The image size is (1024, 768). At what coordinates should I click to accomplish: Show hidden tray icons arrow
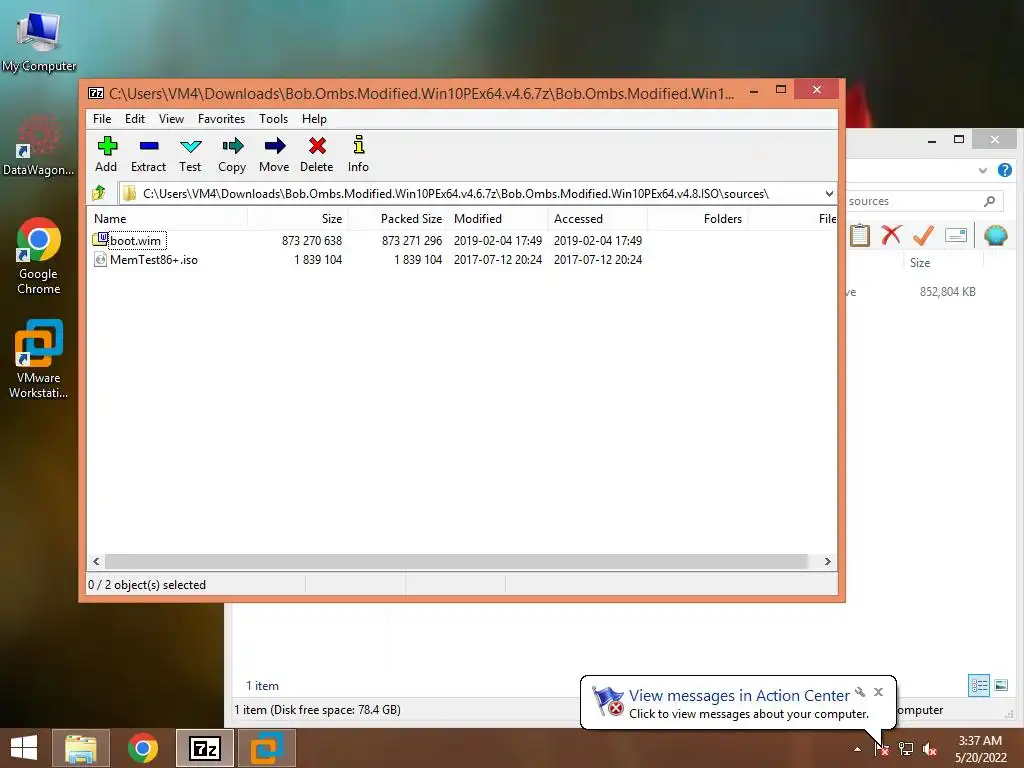pyautogui.click(x=857, y=749)
